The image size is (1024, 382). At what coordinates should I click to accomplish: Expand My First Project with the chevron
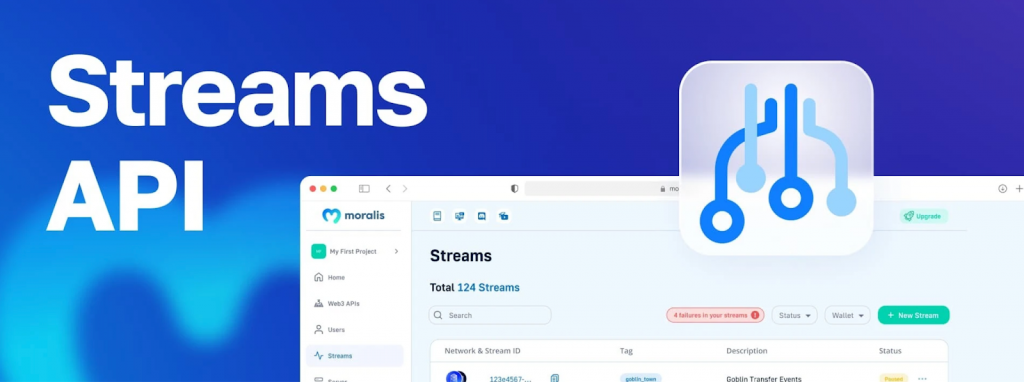pos(396,251)
